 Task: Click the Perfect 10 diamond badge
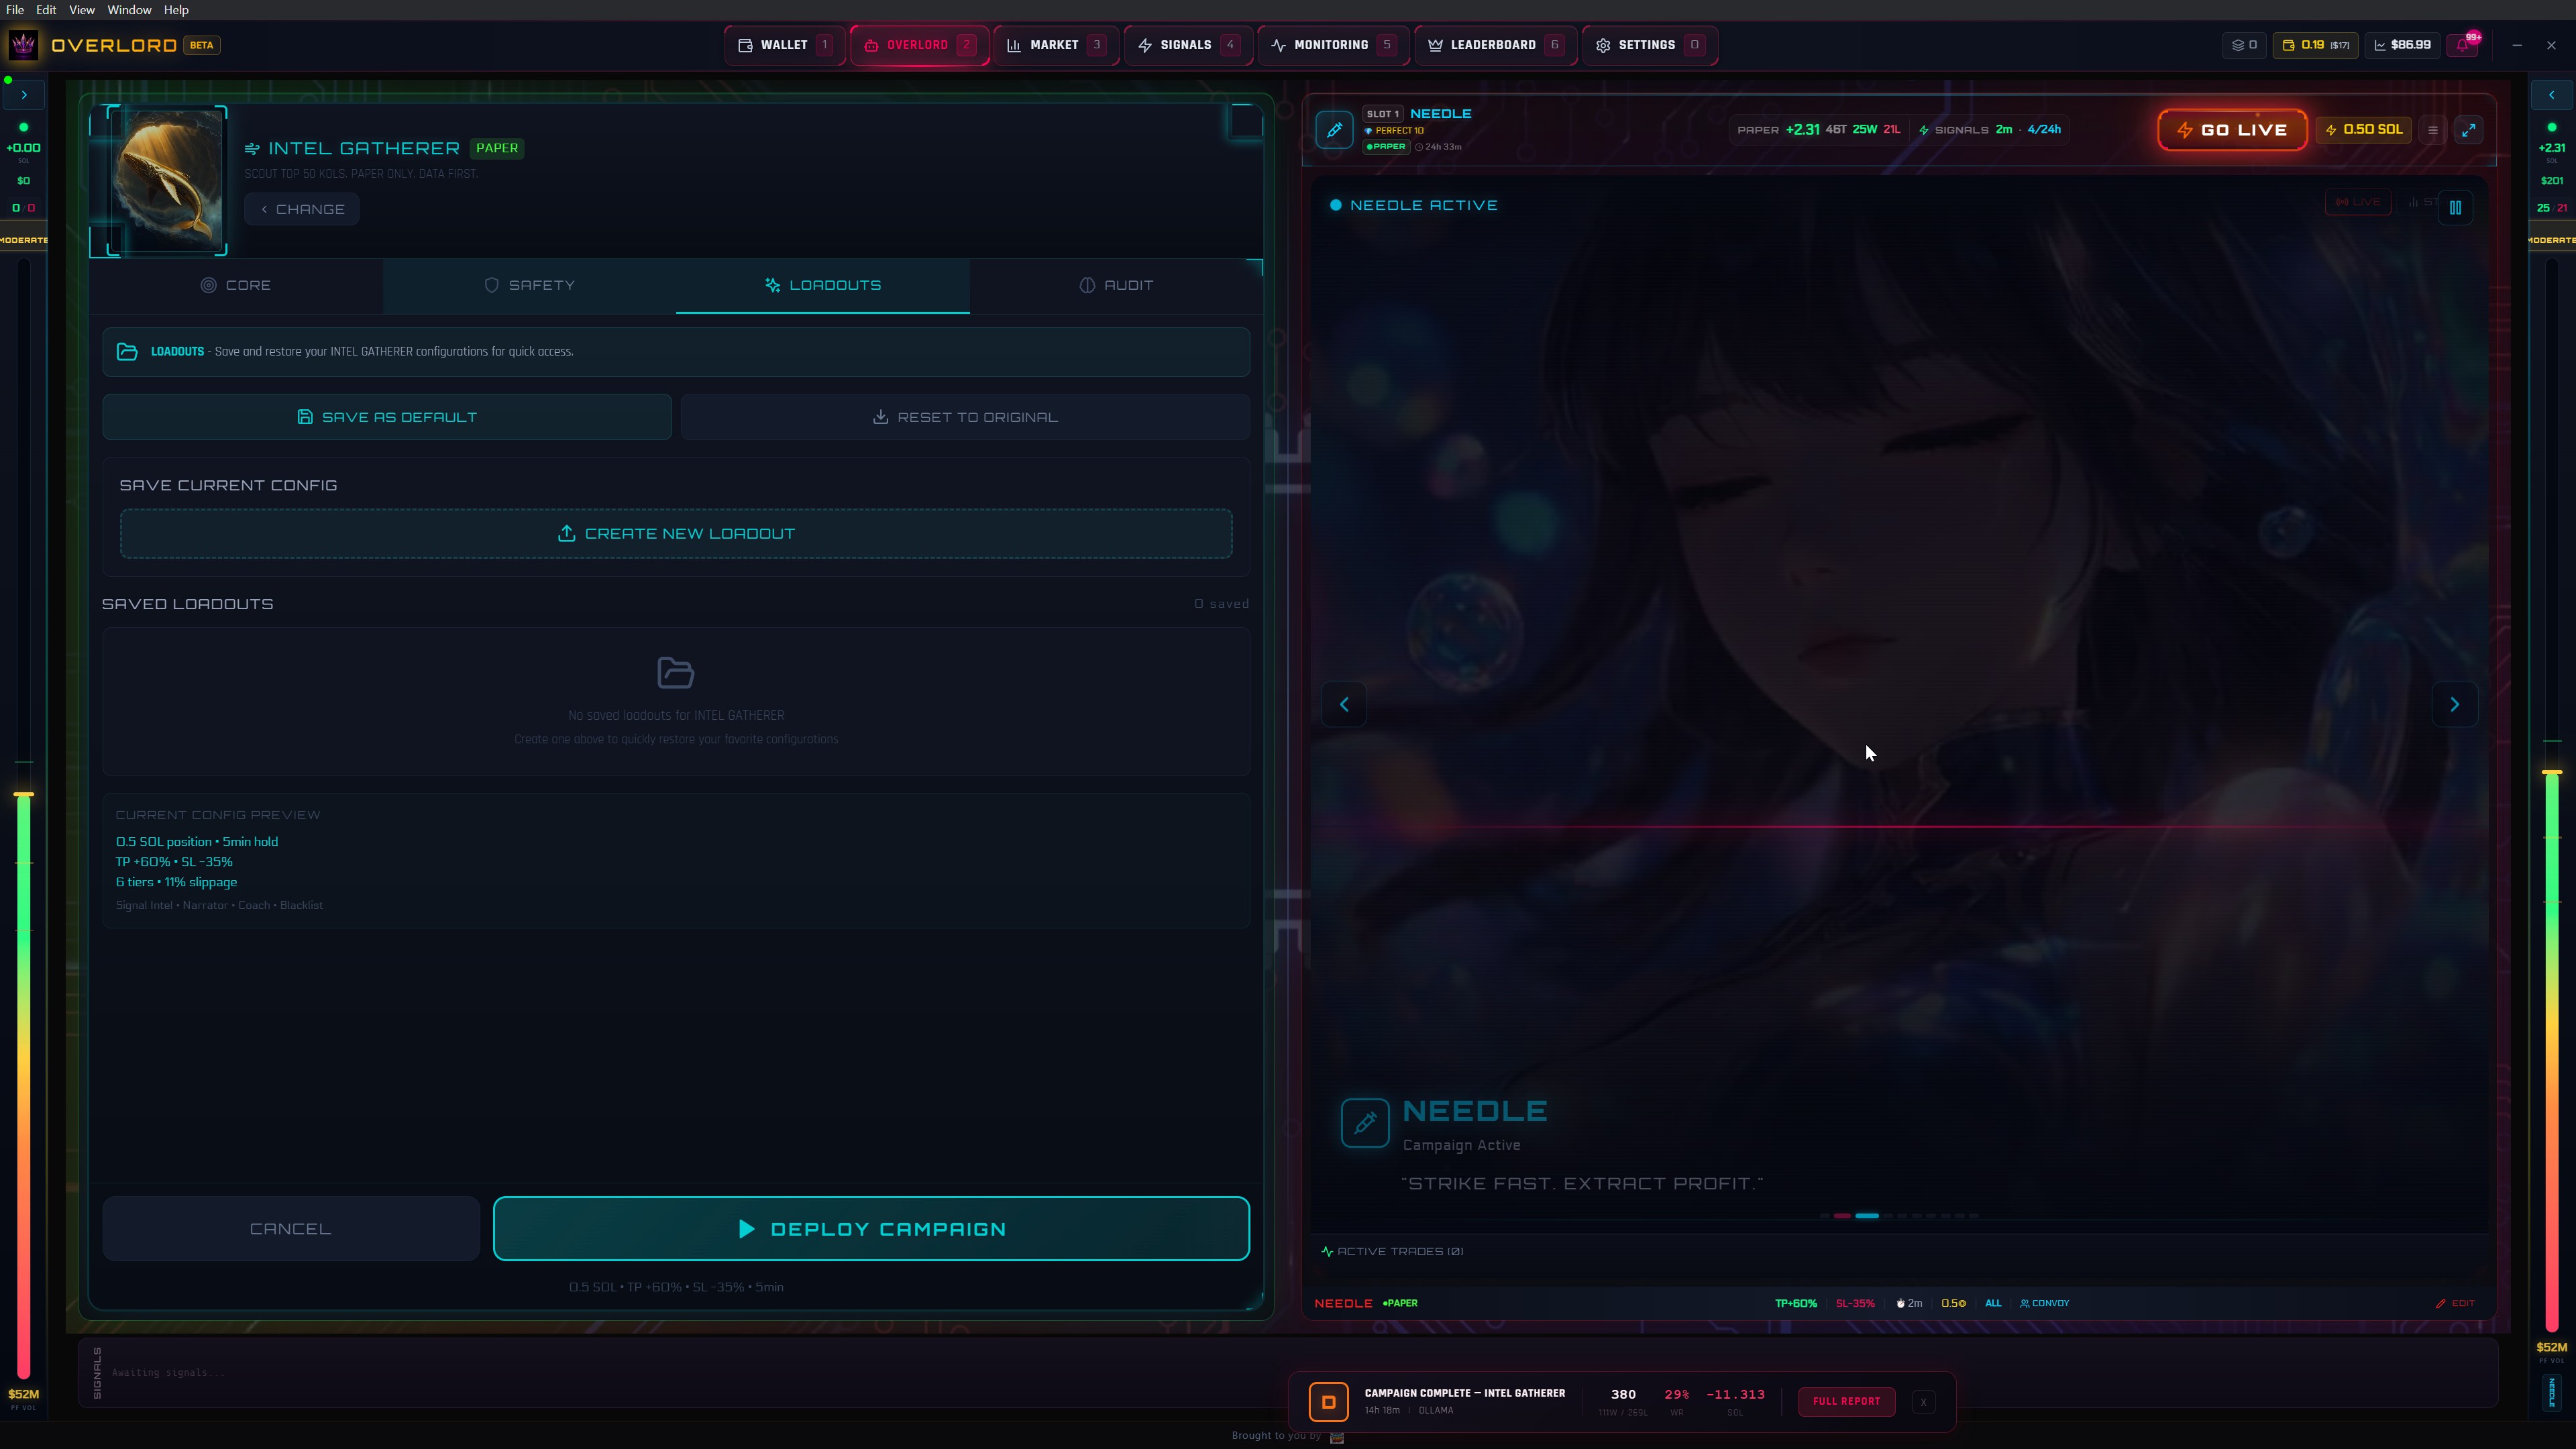[x=1394, y=131]
